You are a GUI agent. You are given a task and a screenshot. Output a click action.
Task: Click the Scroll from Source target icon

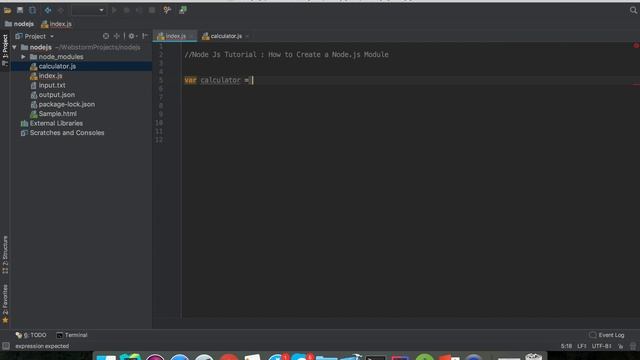(x=106, y=36)
